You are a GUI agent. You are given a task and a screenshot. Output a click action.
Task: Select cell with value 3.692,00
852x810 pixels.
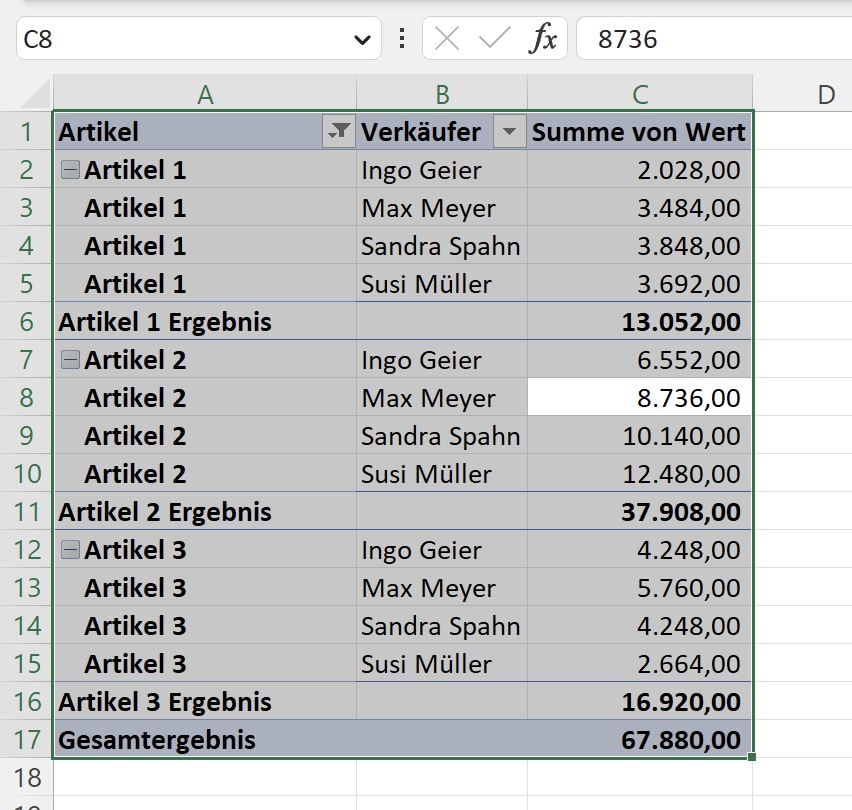[x=639, y=284]
